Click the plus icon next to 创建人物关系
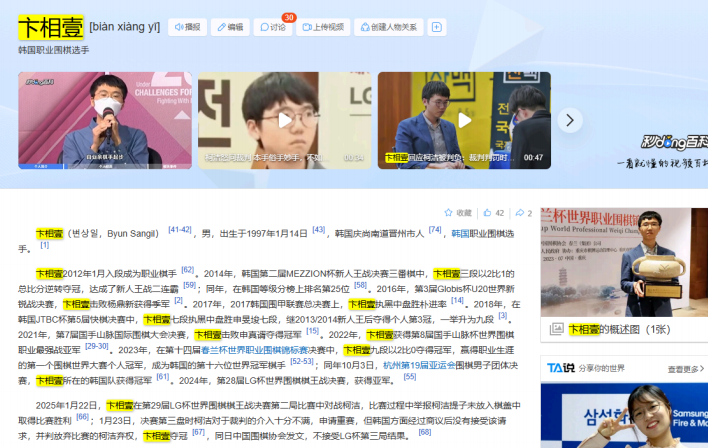This screenshot has width=708, height=448. pyautogui.click(x=436, y=27)
